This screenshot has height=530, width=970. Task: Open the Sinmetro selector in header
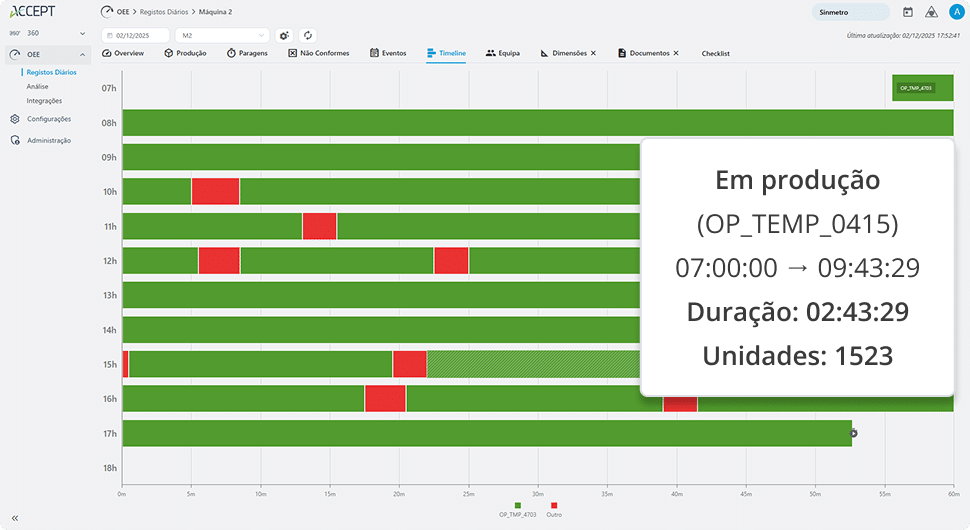[850, 12]
